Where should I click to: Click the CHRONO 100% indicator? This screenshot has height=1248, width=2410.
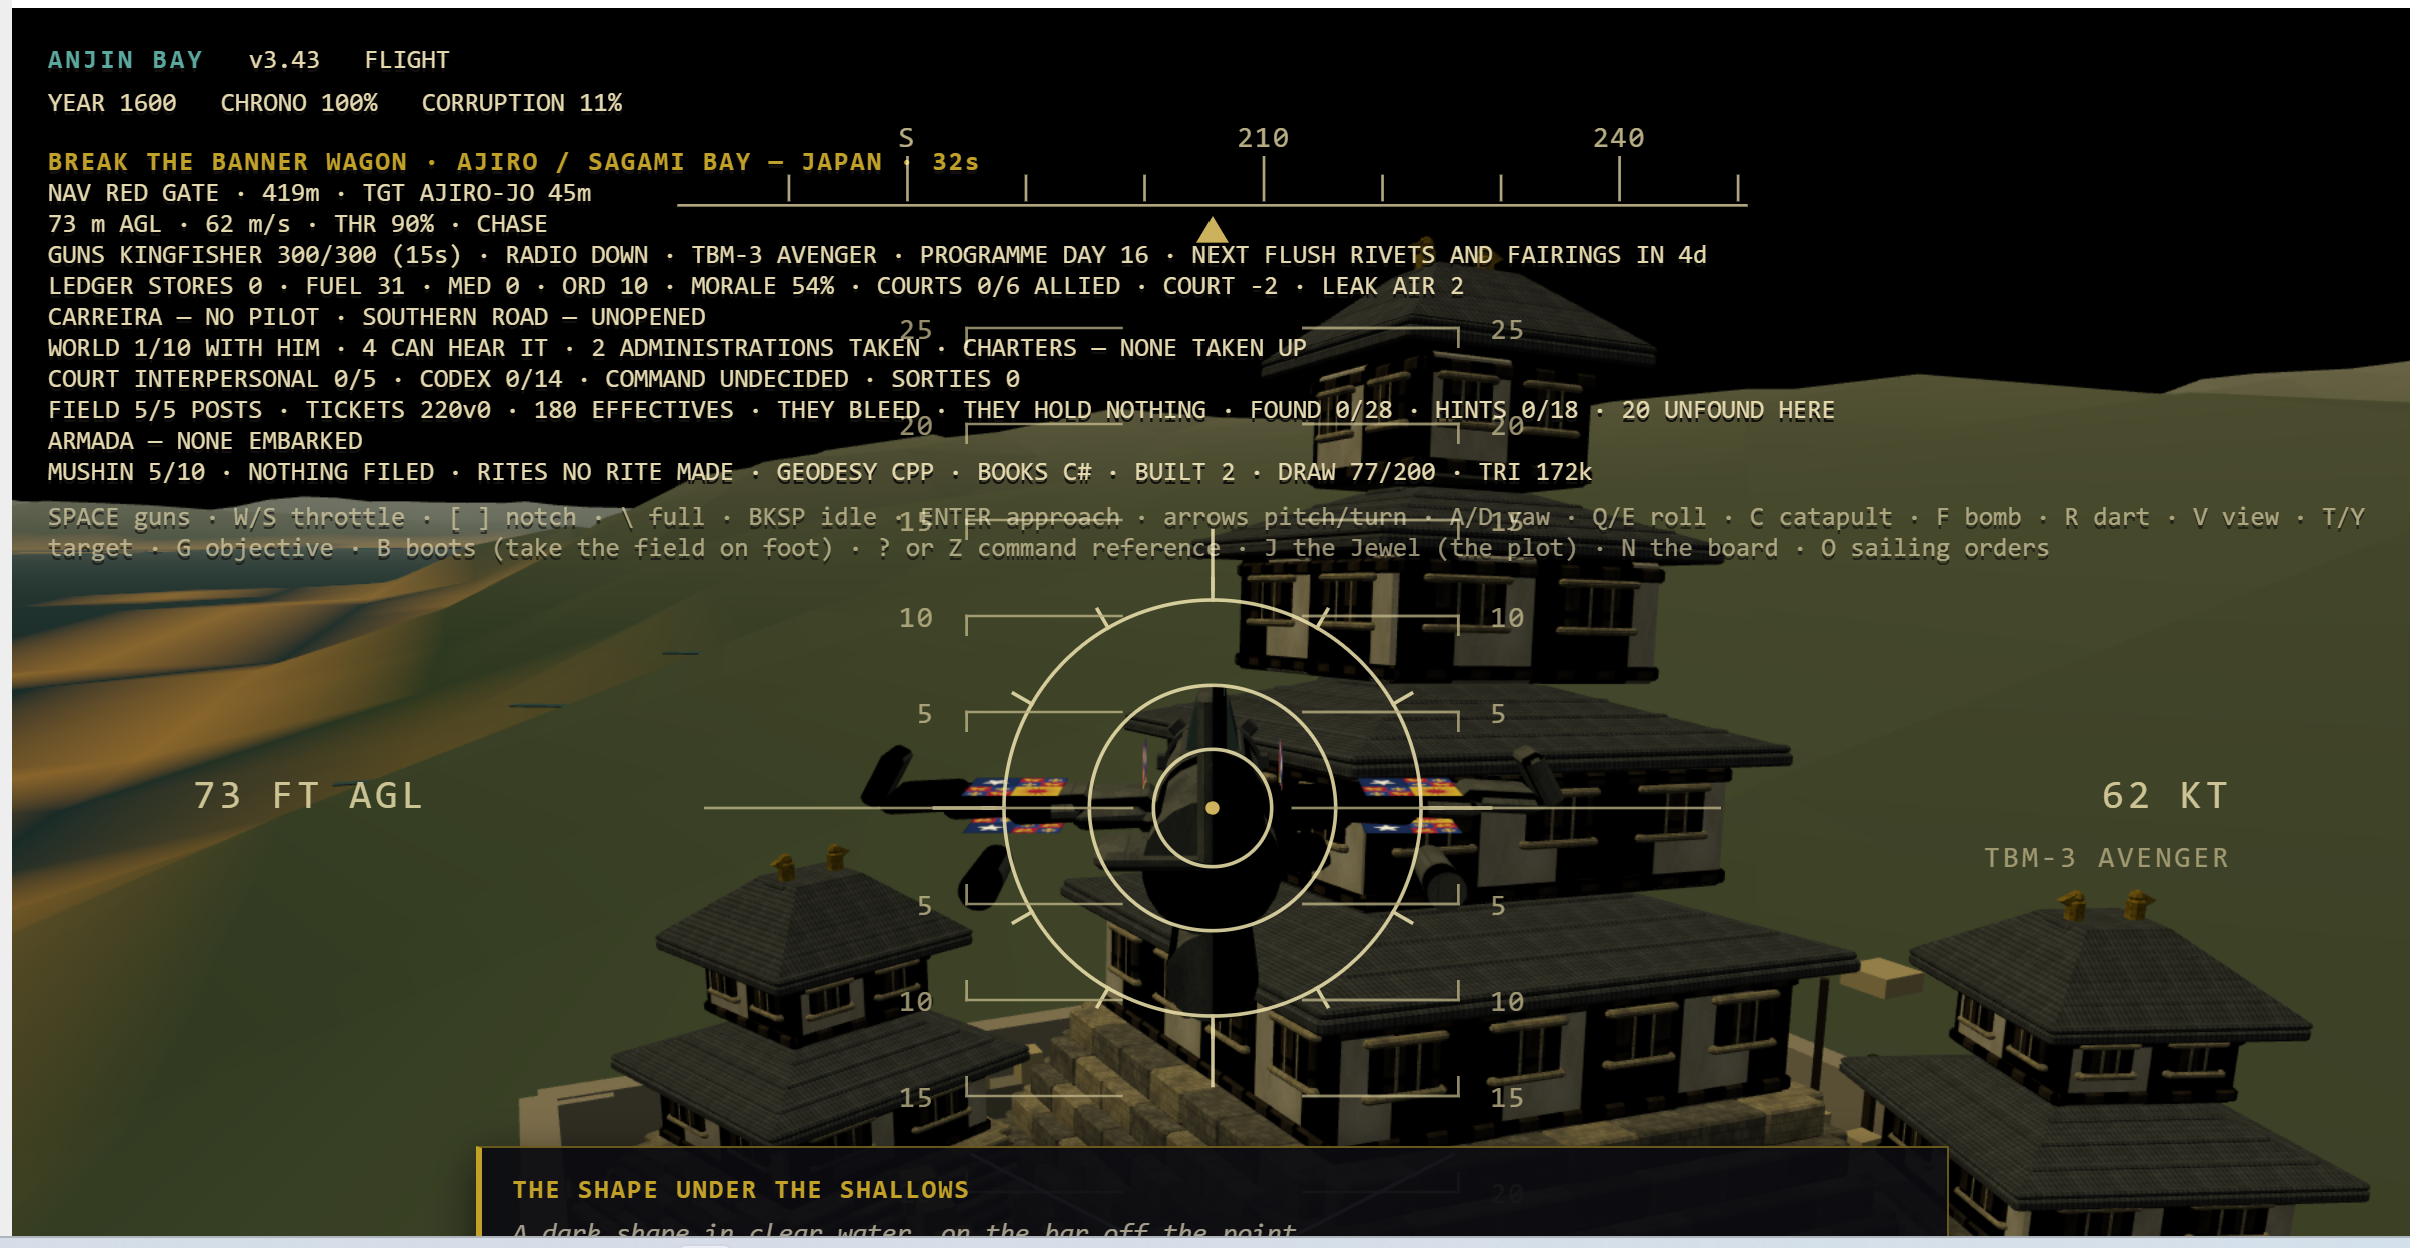click(x=299, y=103)
